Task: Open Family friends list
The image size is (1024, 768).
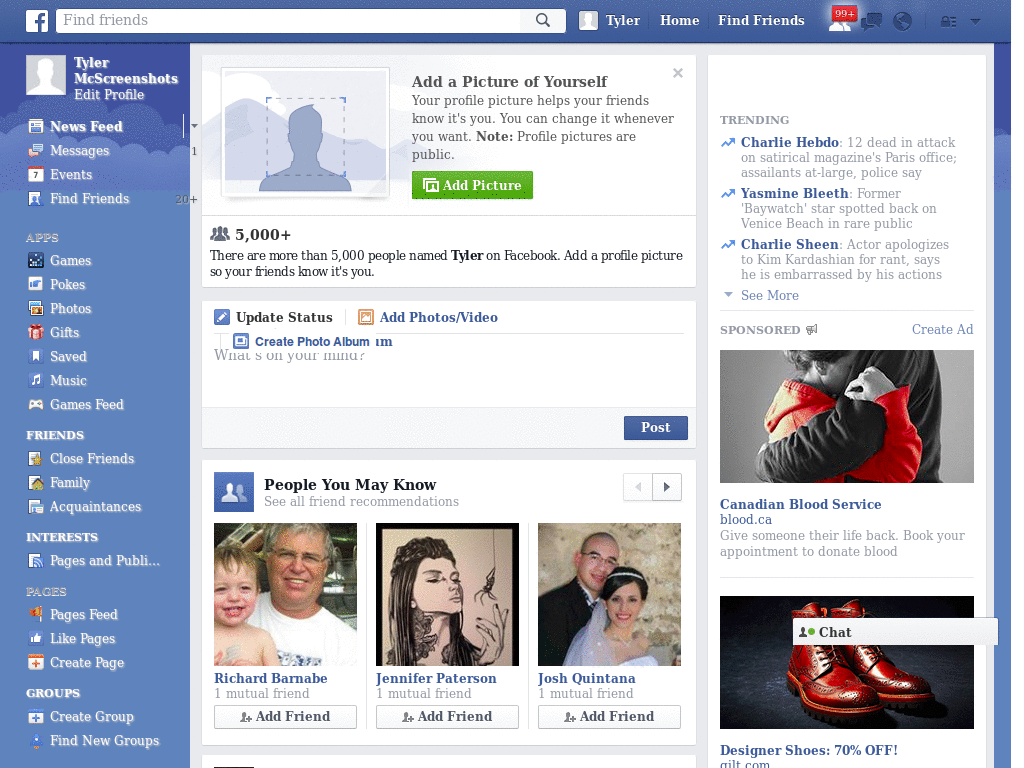Action: (69, 483)
